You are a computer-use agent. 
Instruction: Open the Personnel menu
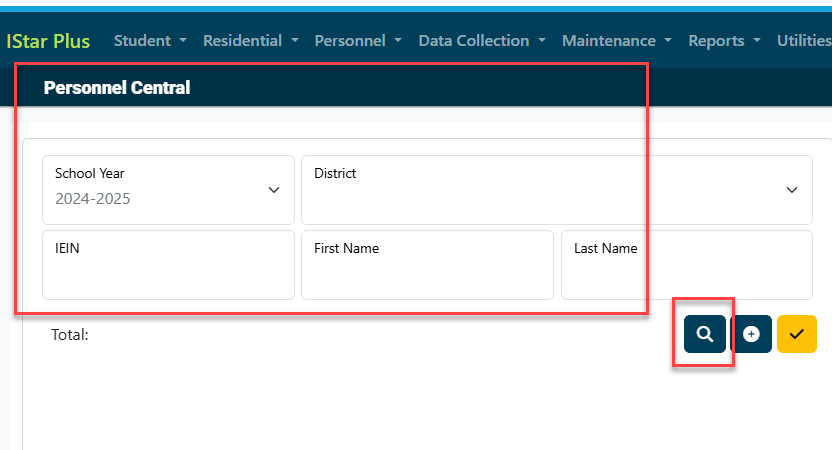coord(358,41)
